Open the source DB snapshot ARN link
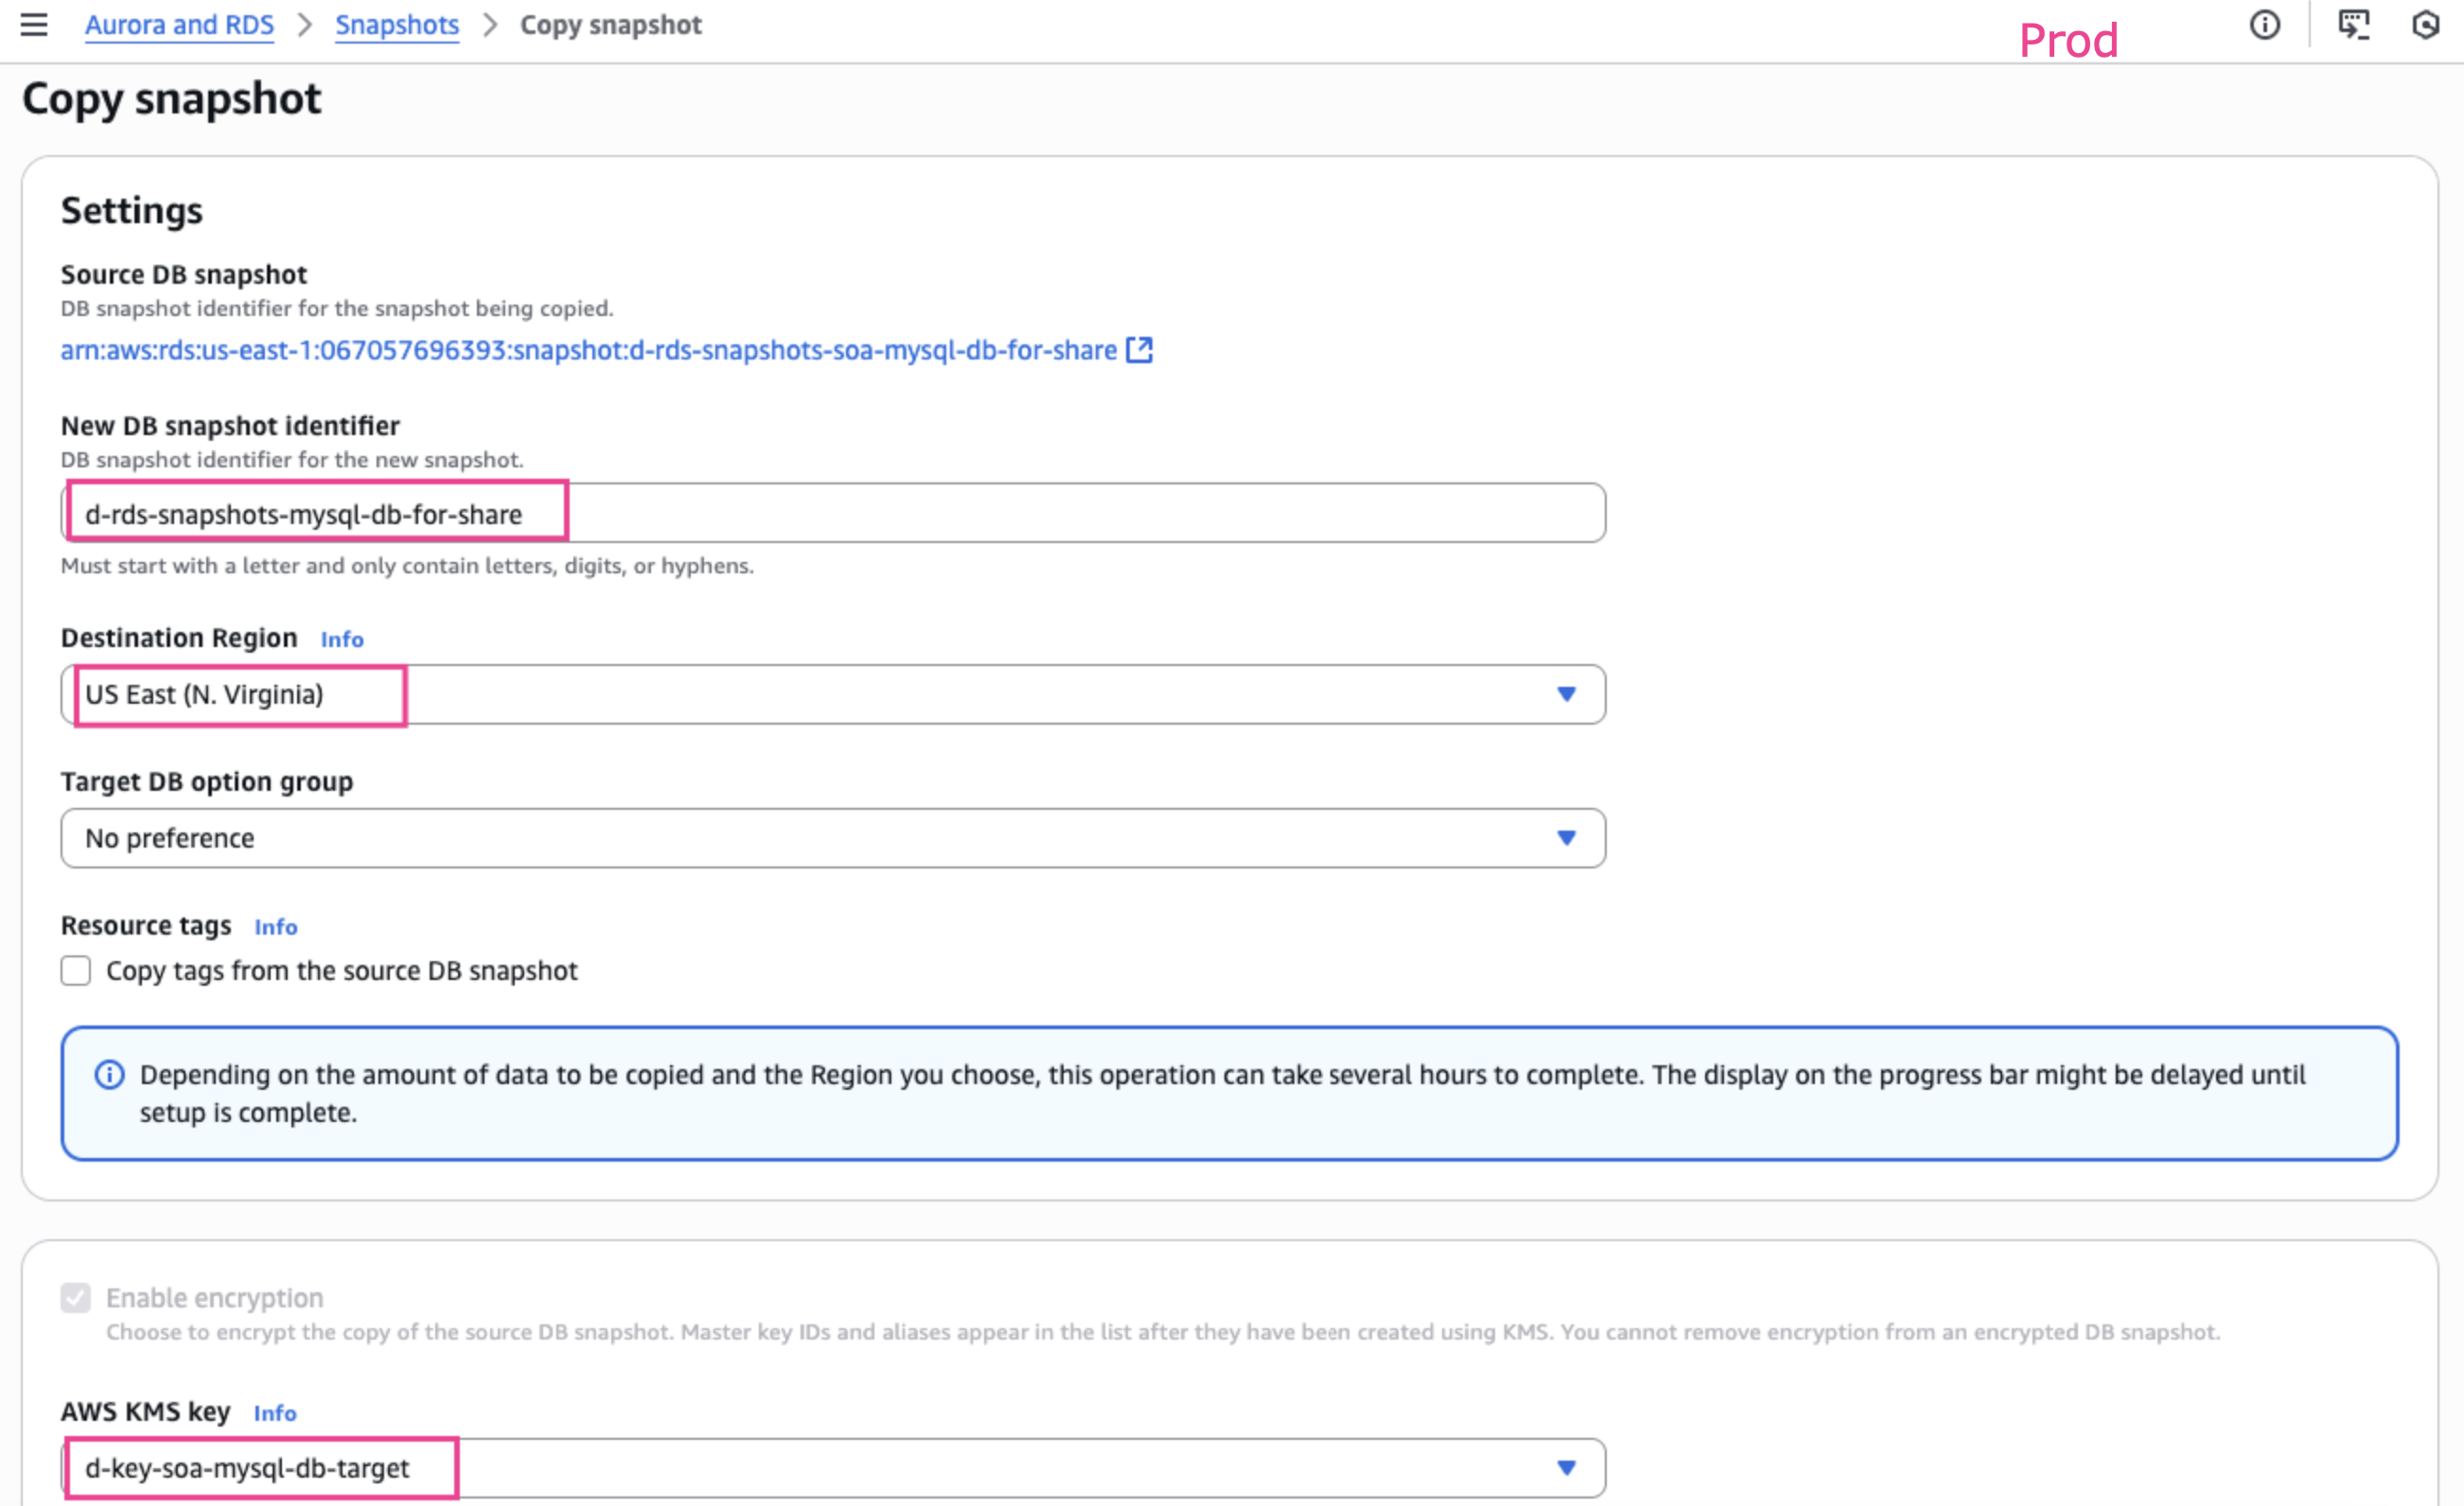The height and width of the screenshot is (1506, 2464). (x=588, y=350)
